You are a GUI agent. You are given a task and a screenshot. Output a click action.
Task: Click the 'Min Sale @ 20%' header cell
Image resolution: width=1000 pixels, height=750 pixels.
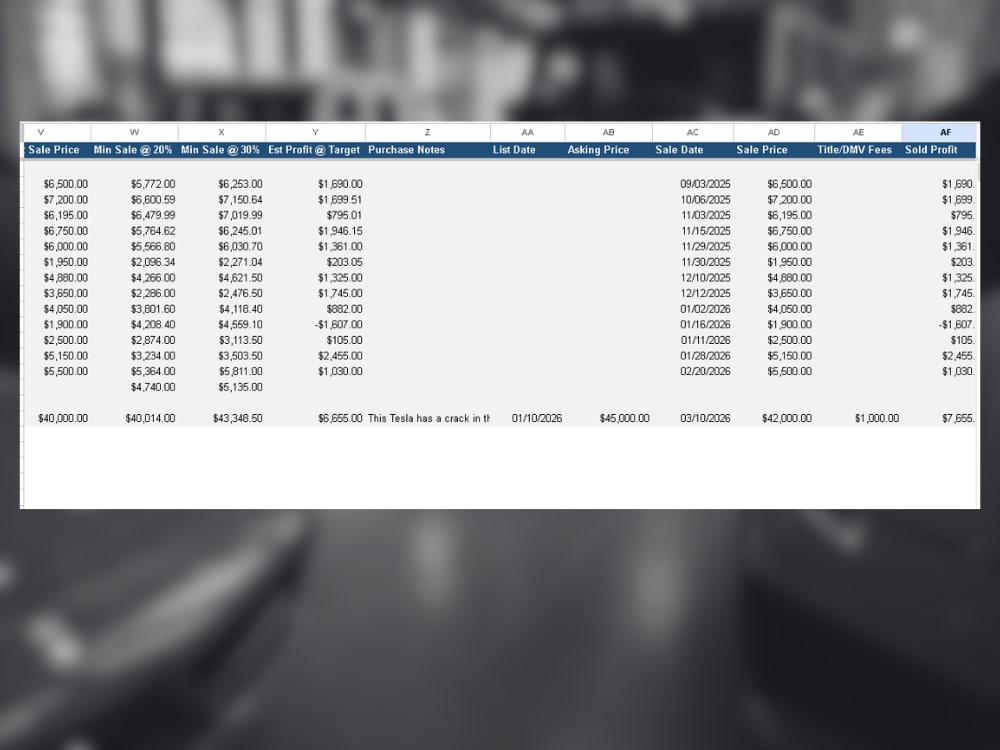(135, 150)
